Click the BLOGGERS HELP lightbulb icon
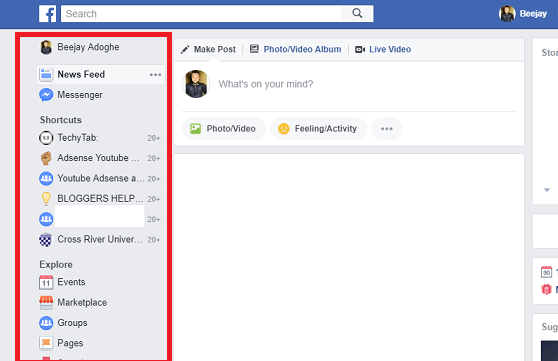 (46, 199)
